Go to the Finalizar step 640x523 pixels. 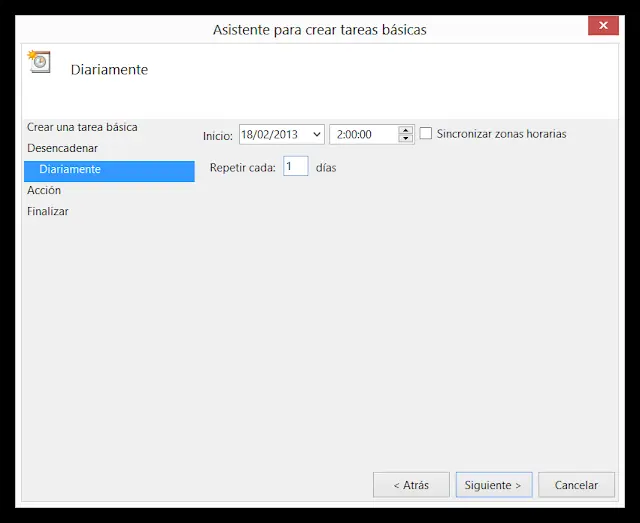coord(47,211)
